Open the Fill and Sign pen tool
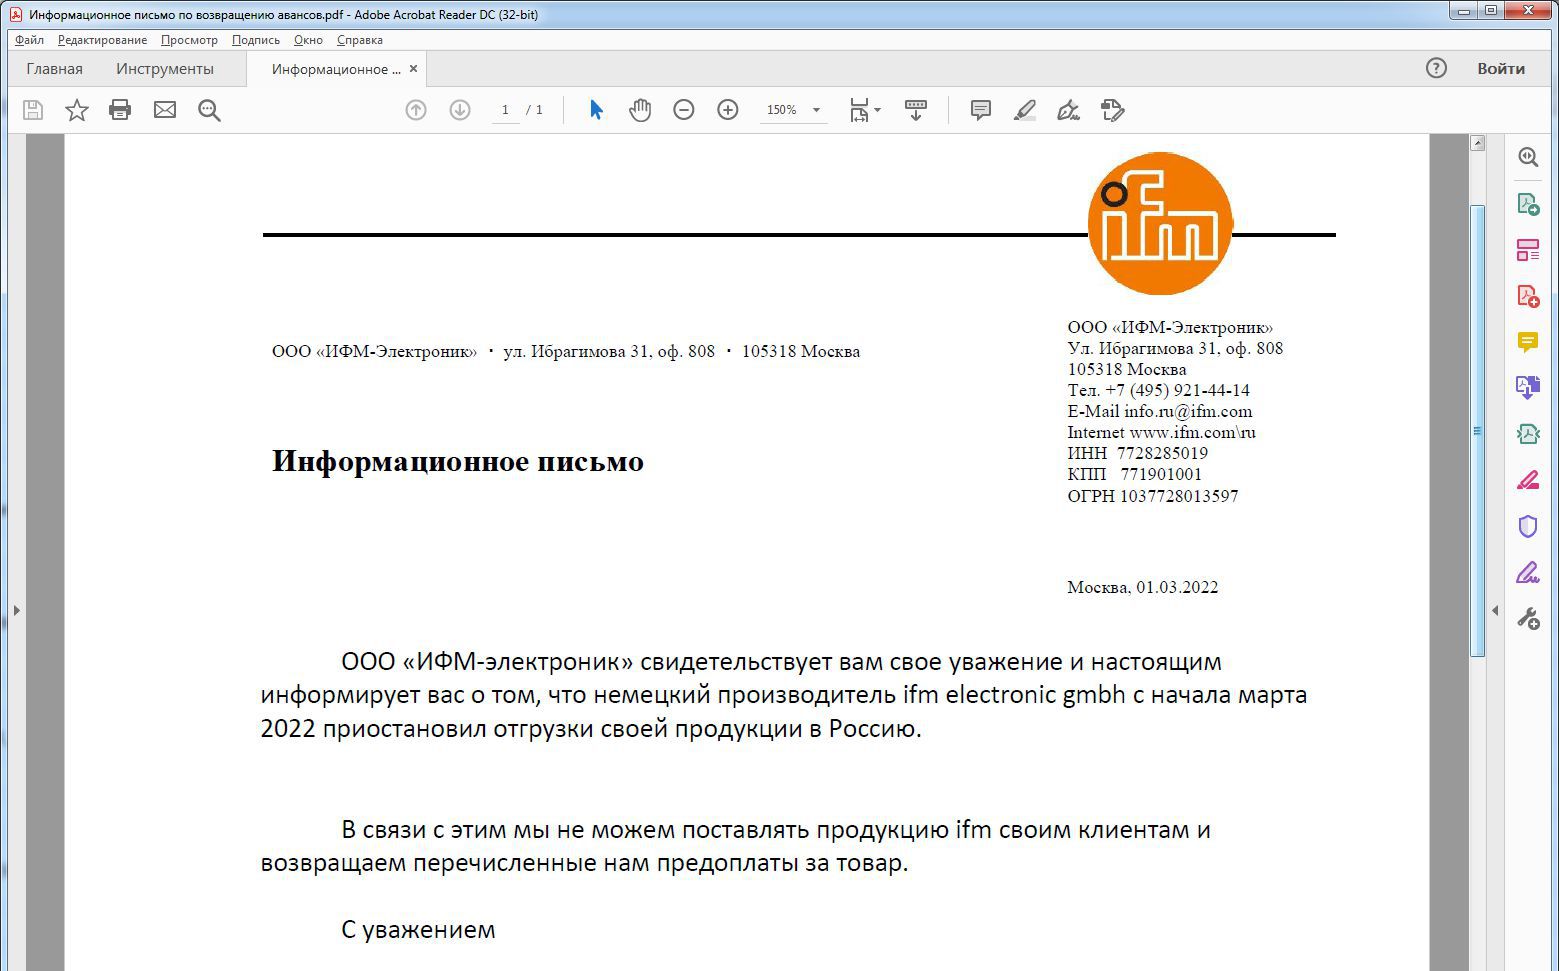The image size is (1559, 971). click(1069, 110)
